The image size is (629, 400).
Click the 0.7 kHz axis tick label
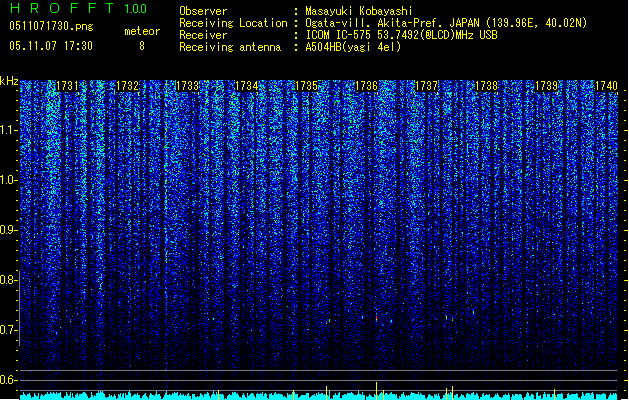8,330
